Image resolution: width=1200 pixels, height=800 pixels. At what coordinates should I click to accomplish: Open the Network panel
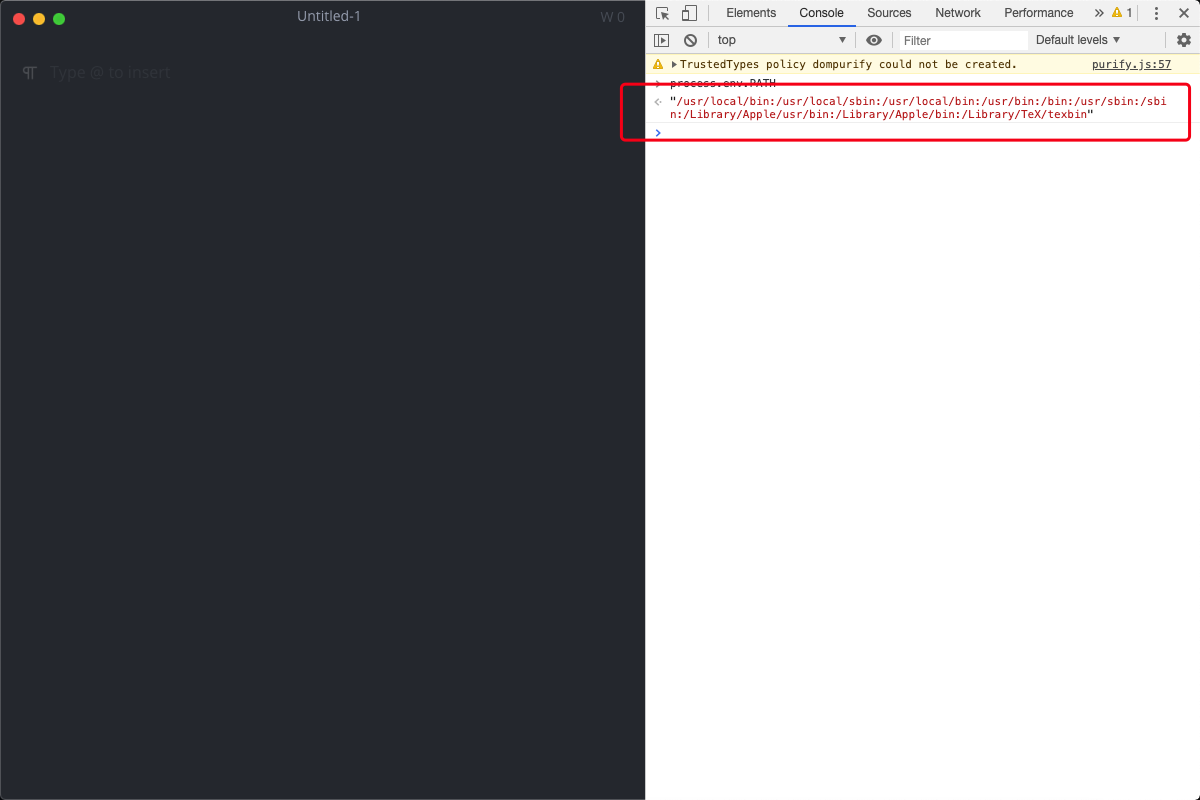[958, 13]
